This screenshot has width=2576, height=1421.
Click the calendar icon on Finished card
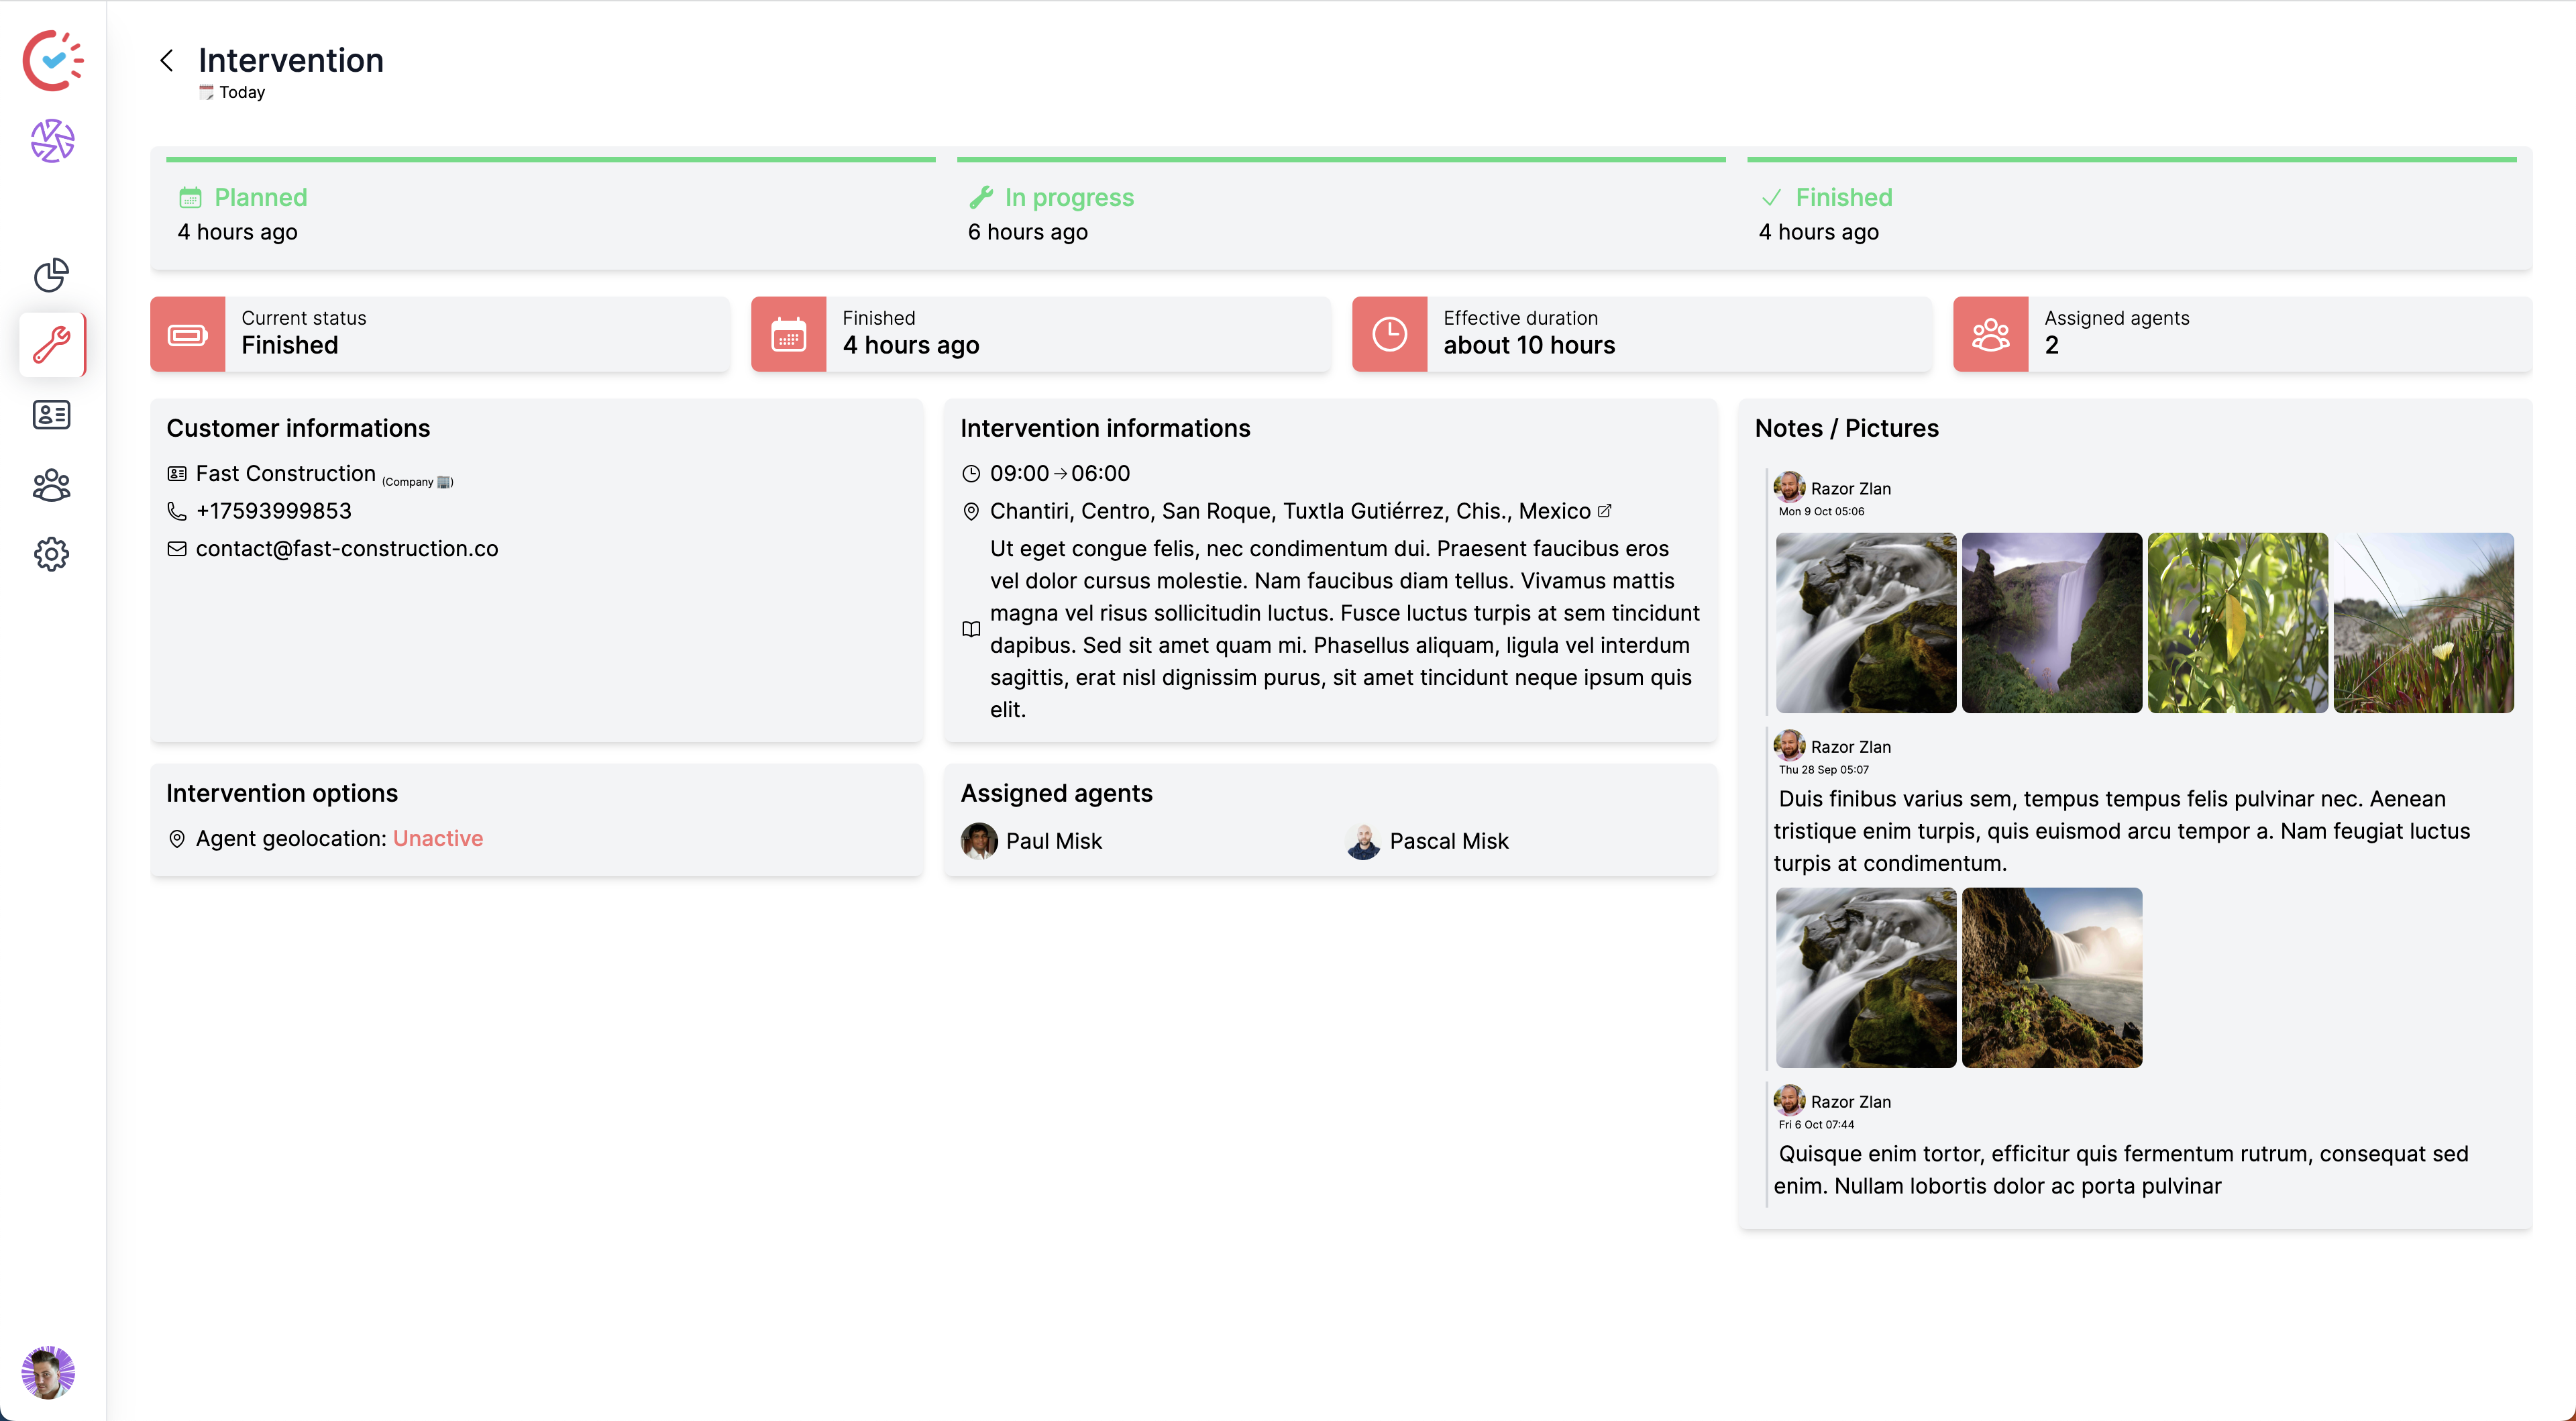(x=789, y=334)
